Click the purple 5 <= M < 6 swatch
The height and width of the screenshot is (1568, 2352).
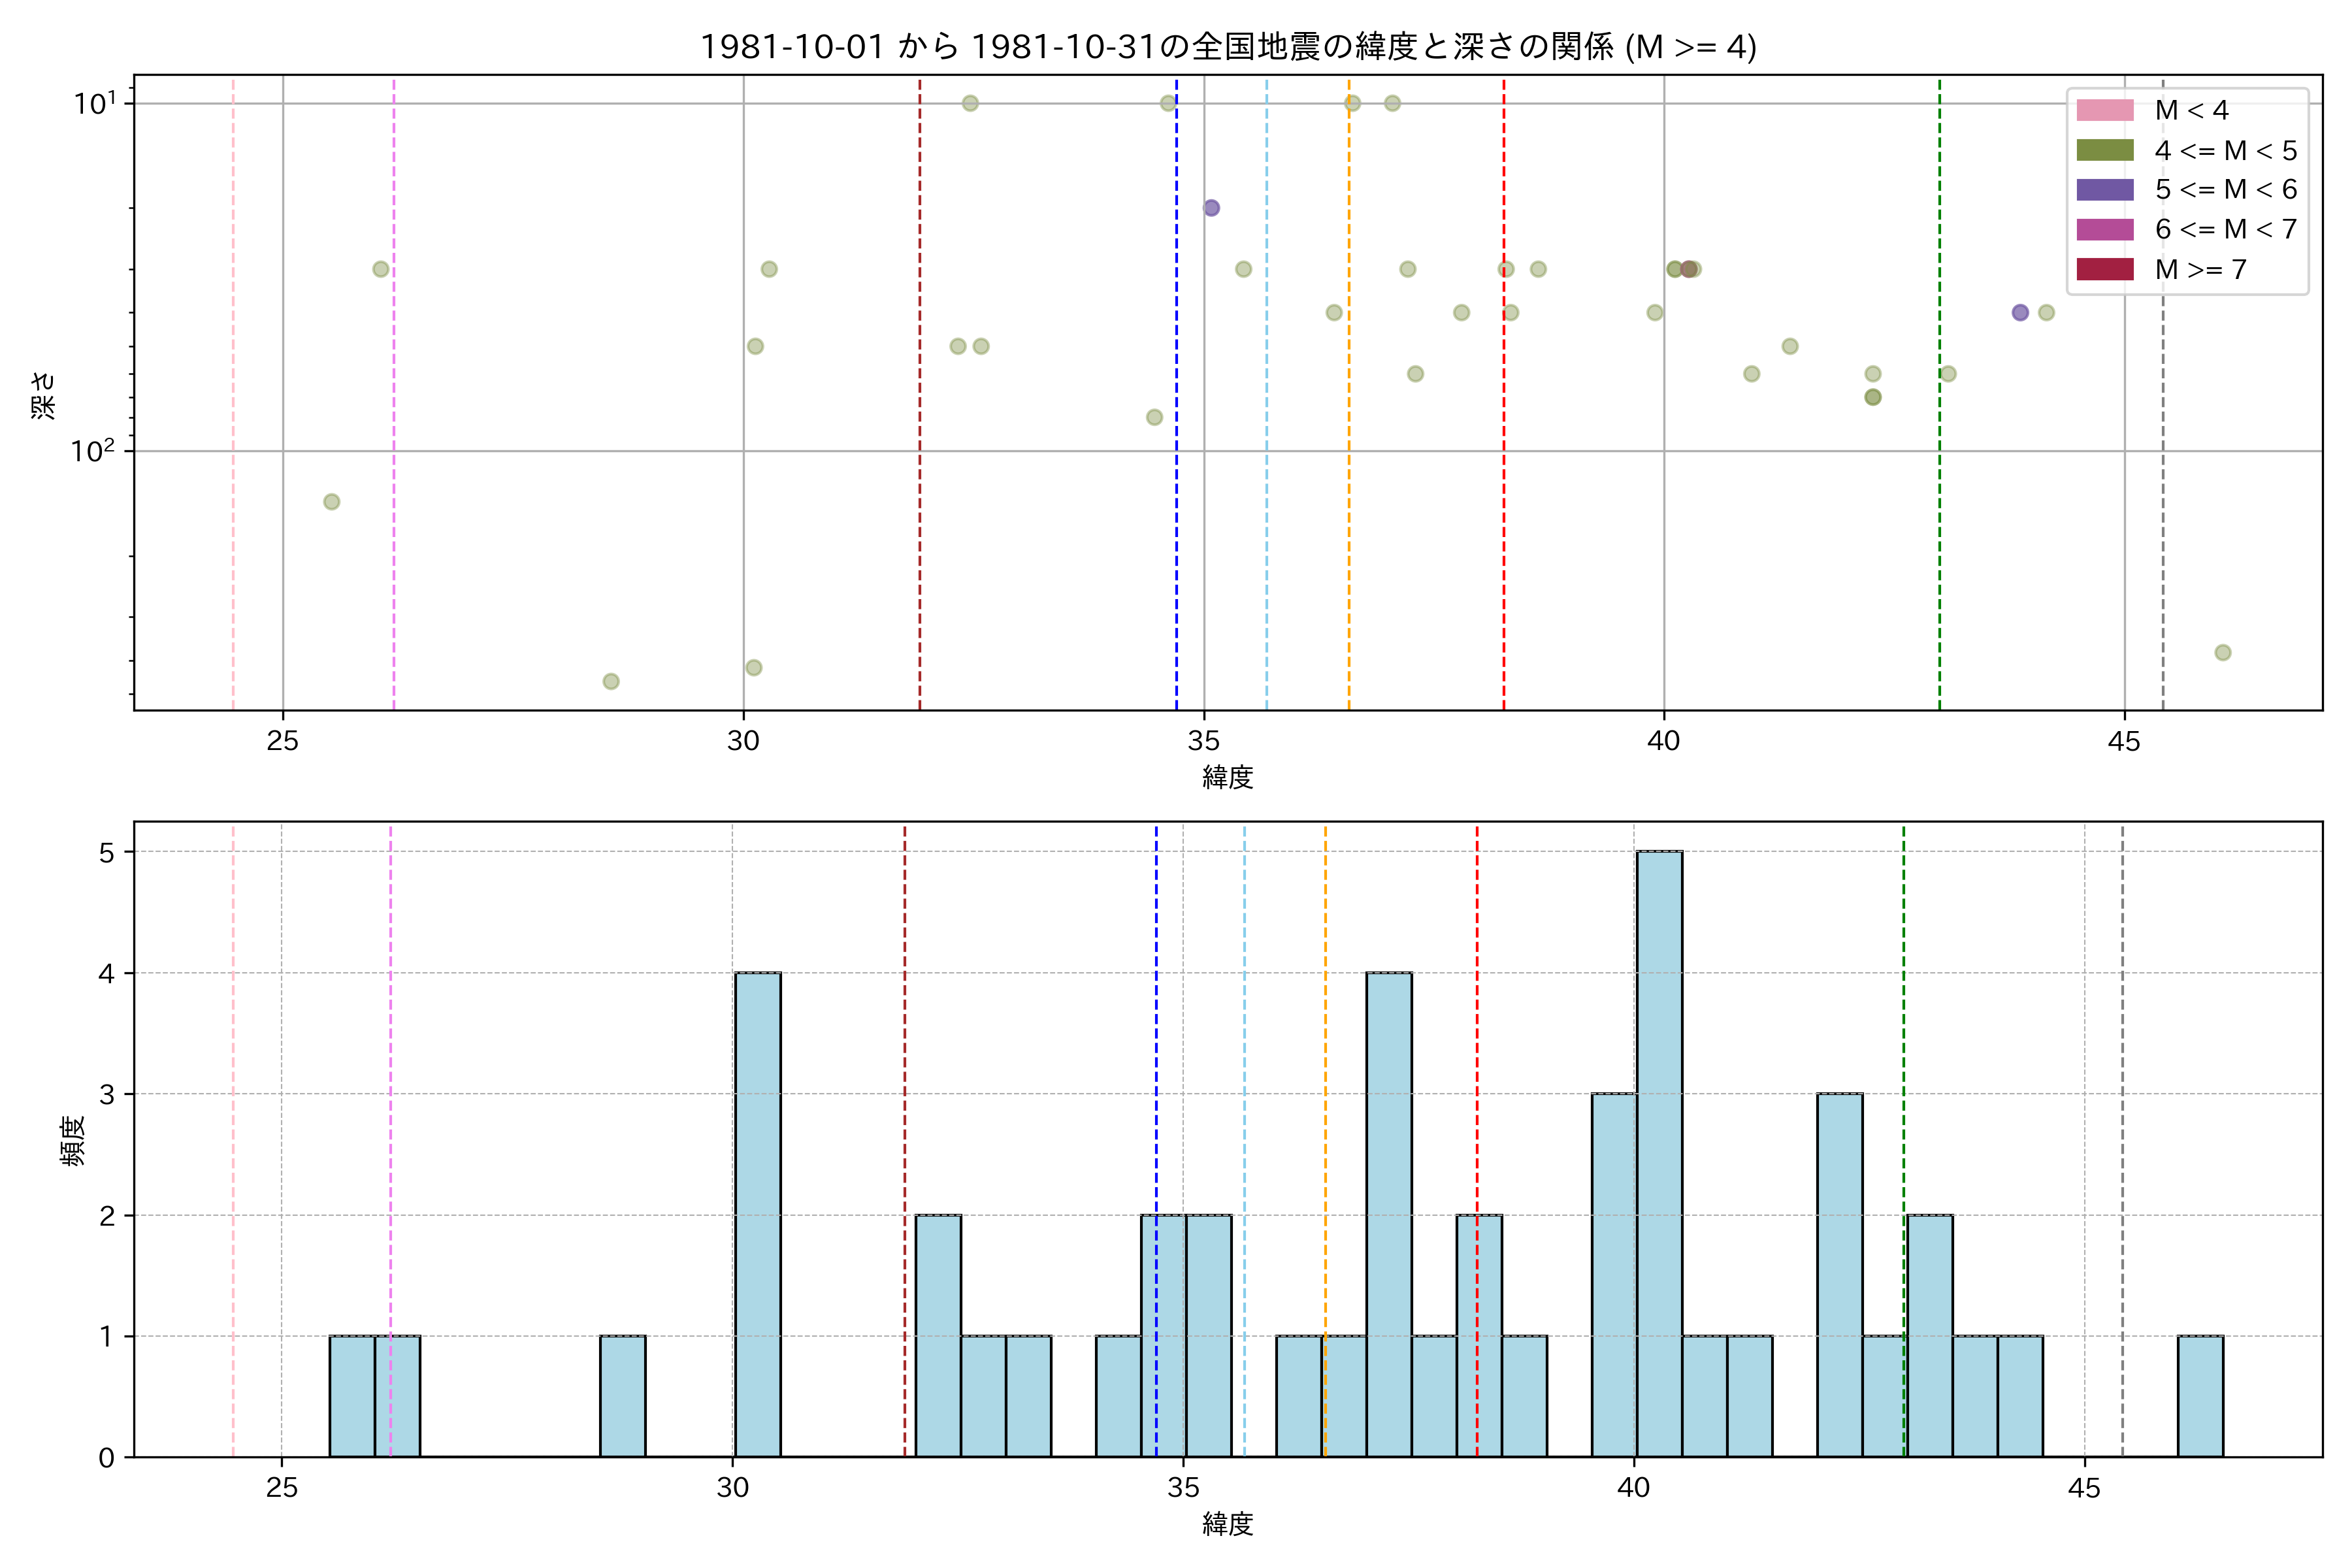(x=2105, y=190)
